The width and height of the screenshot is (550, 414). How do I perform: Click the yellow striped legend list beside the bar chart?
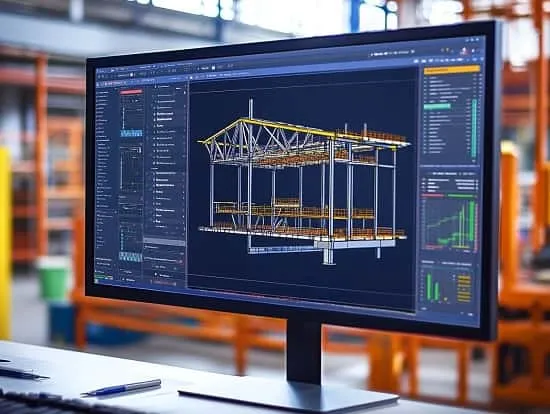(x=464, y=288)
